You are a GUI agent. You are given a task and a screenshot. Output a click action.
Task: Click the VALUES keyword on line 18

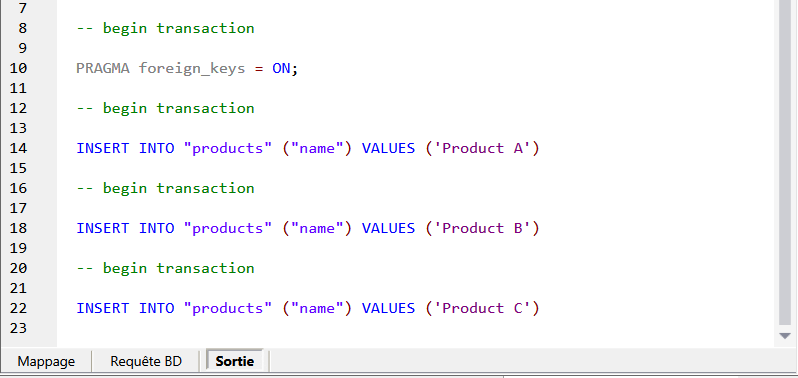(x=388, y=228)
